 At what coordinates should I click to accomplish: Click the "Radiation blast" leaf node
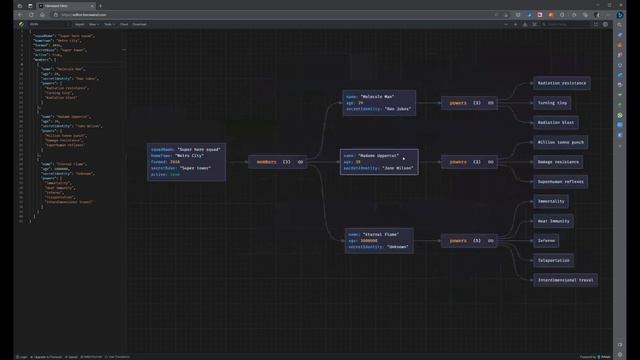click(x=556, y=122)
